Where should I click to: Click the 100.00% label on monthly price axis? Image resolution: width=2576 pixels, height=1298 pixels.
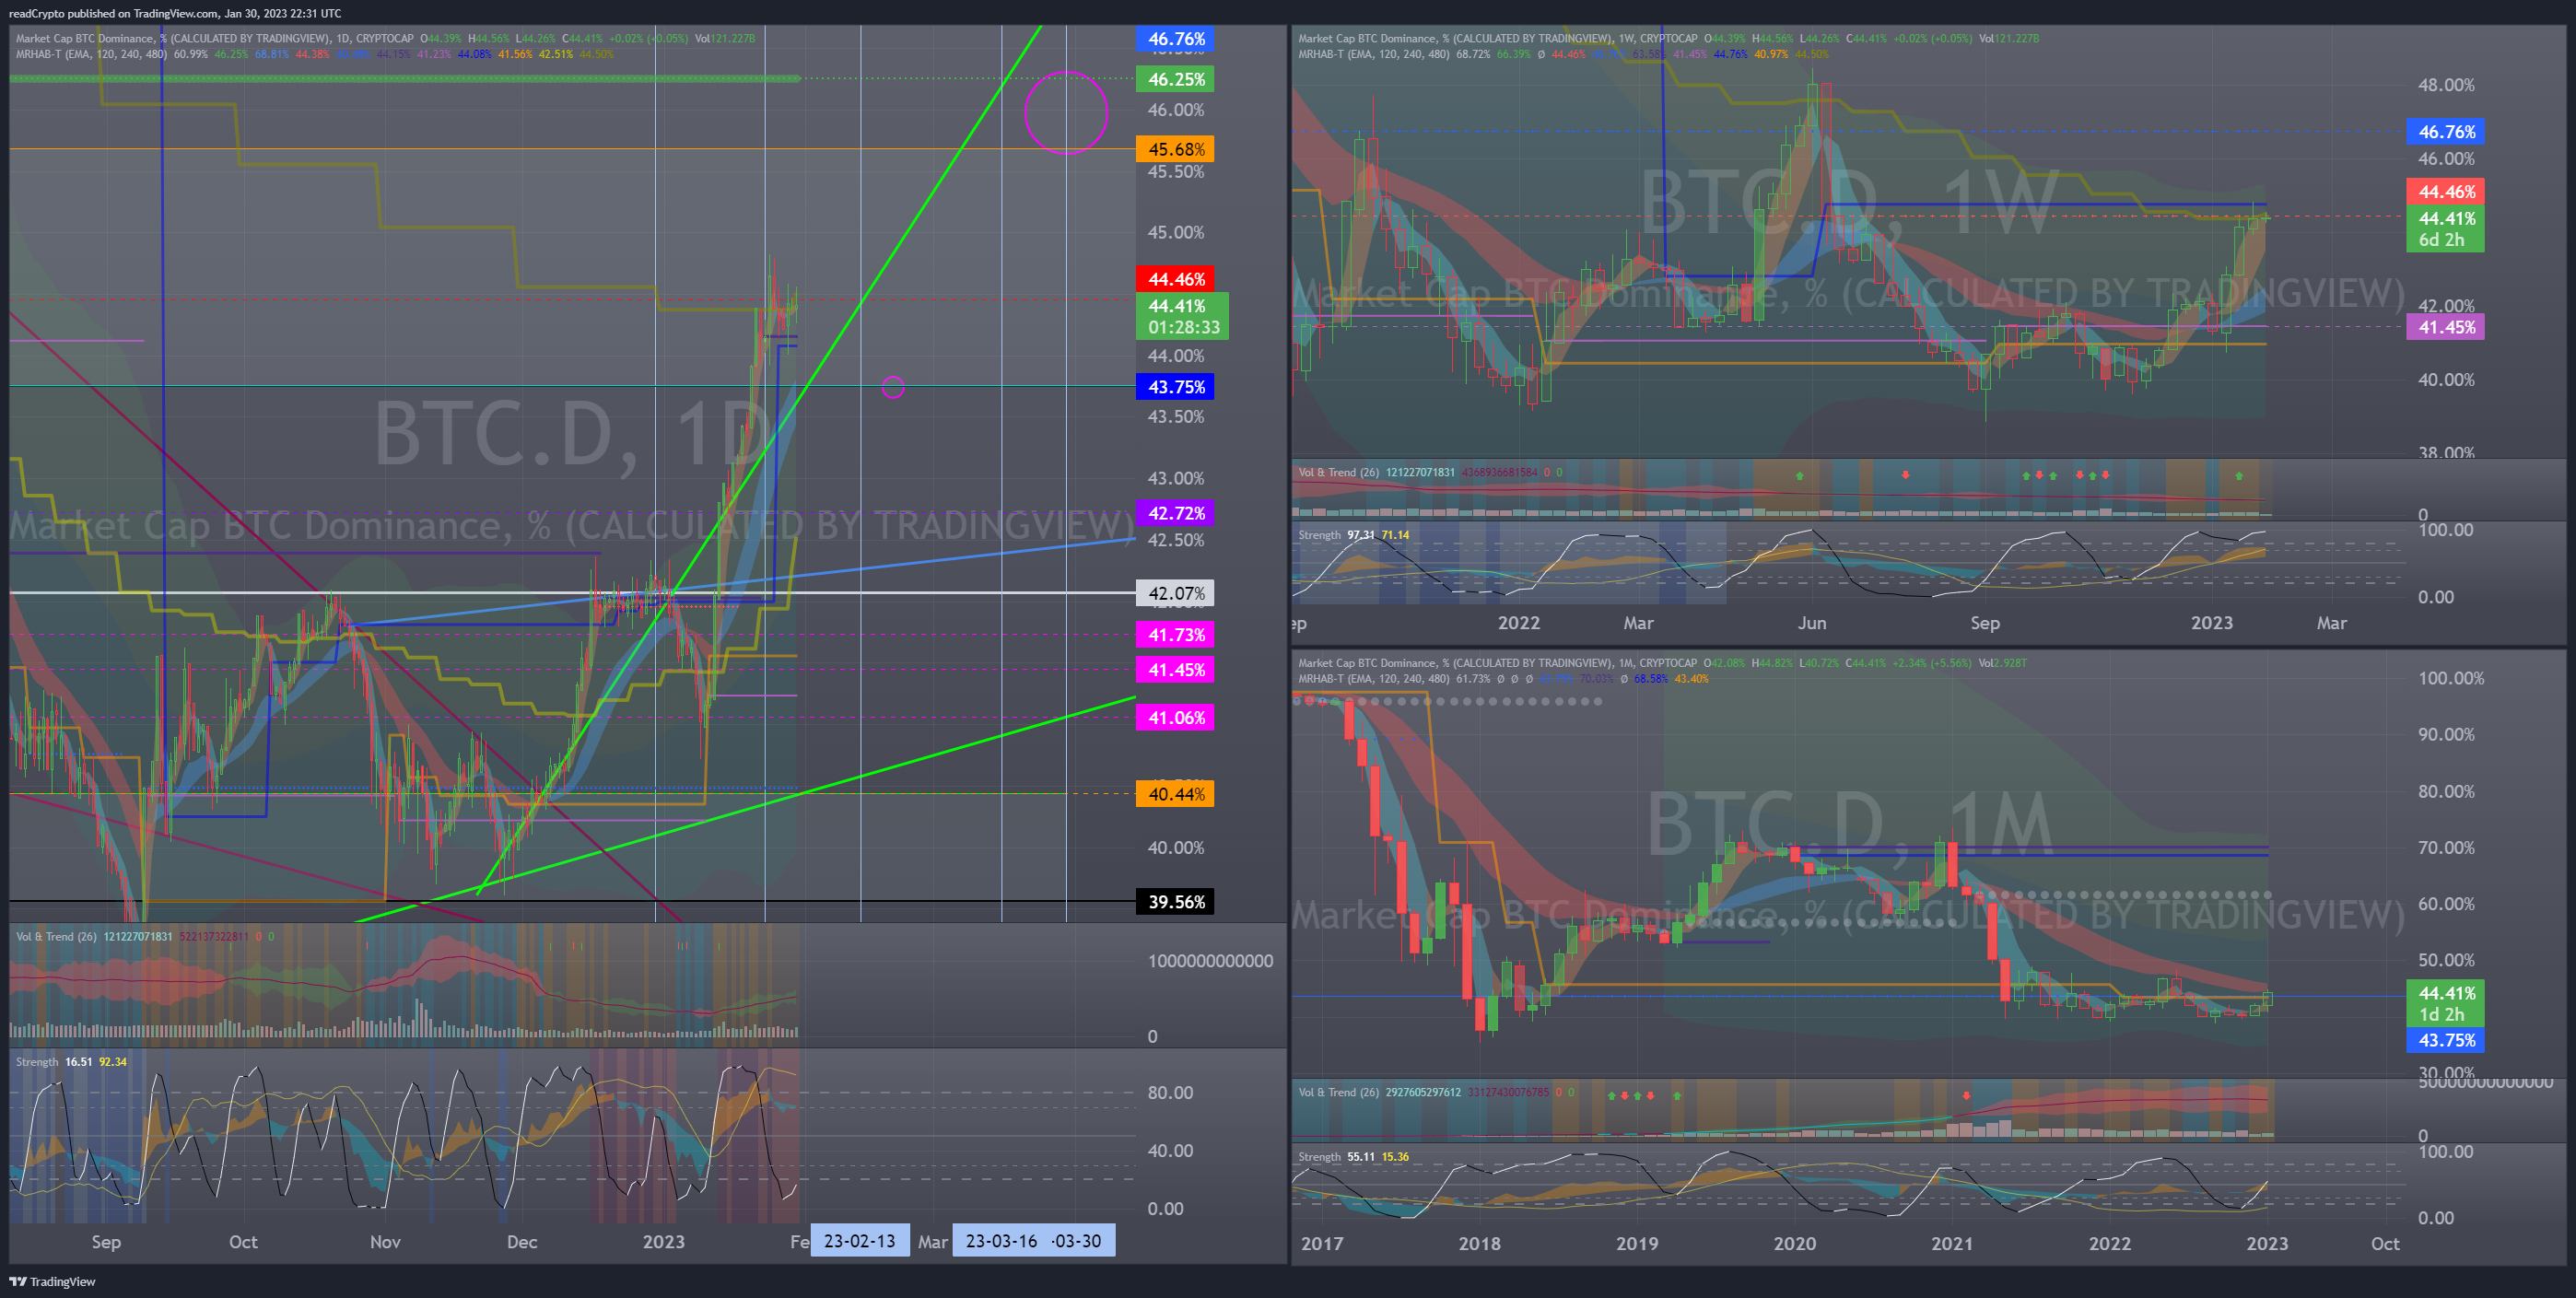2451,678
